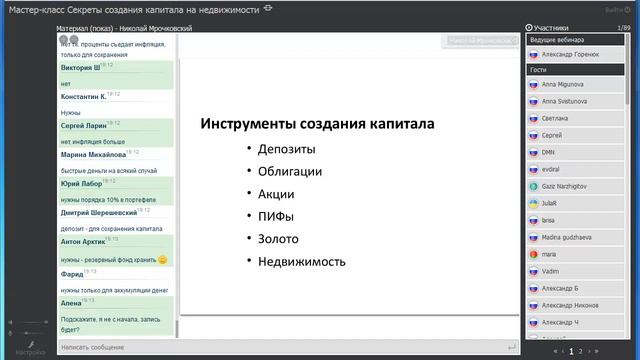Click the Выйти exit button

[618, 10]
